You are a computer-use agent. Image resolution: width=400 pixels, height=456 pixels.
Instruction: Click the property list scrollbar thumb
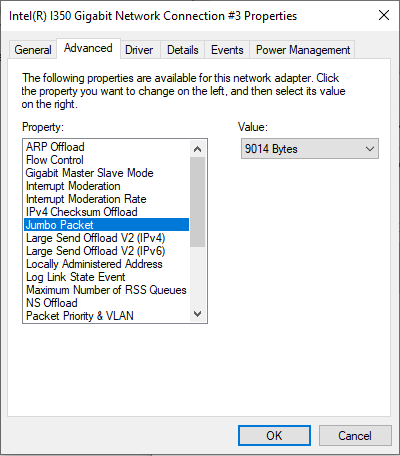pyautogui.click(x=197, y=202)
